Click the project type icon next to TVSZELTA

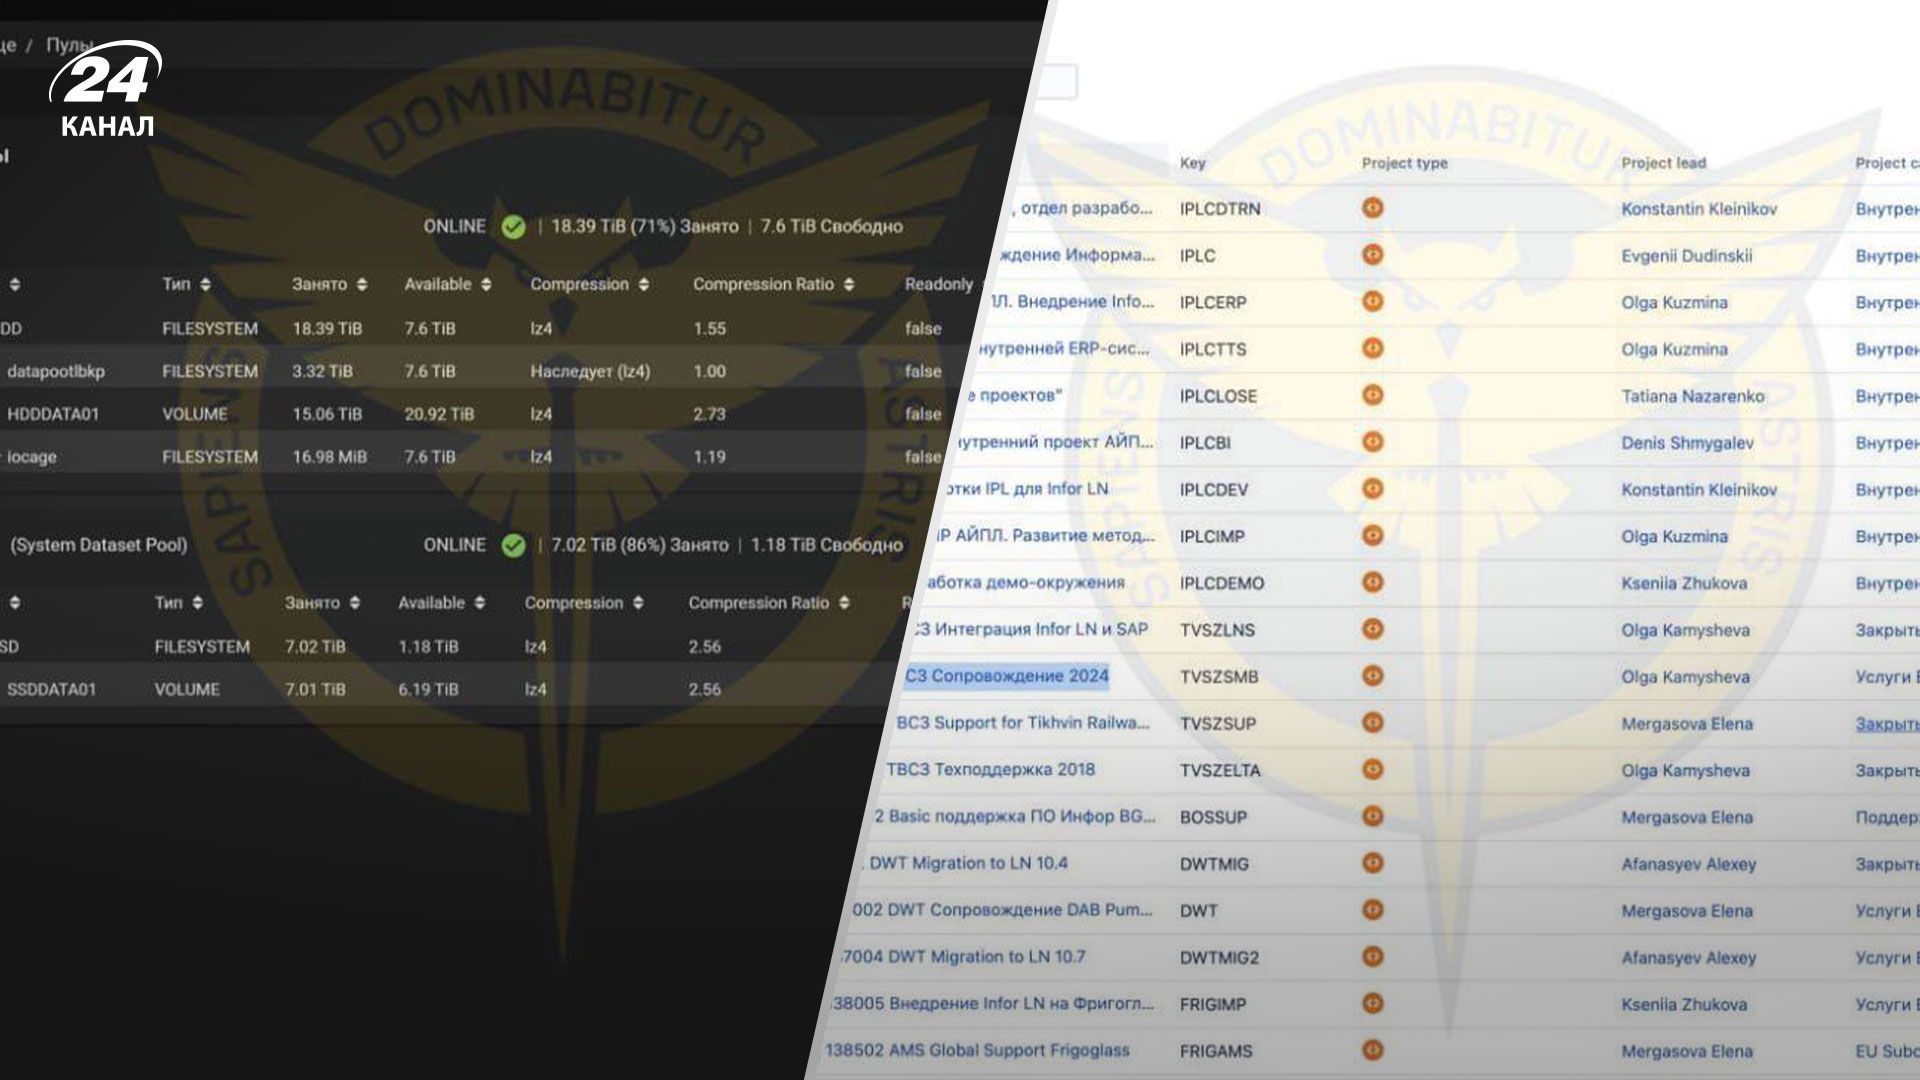coord(1374,770)
